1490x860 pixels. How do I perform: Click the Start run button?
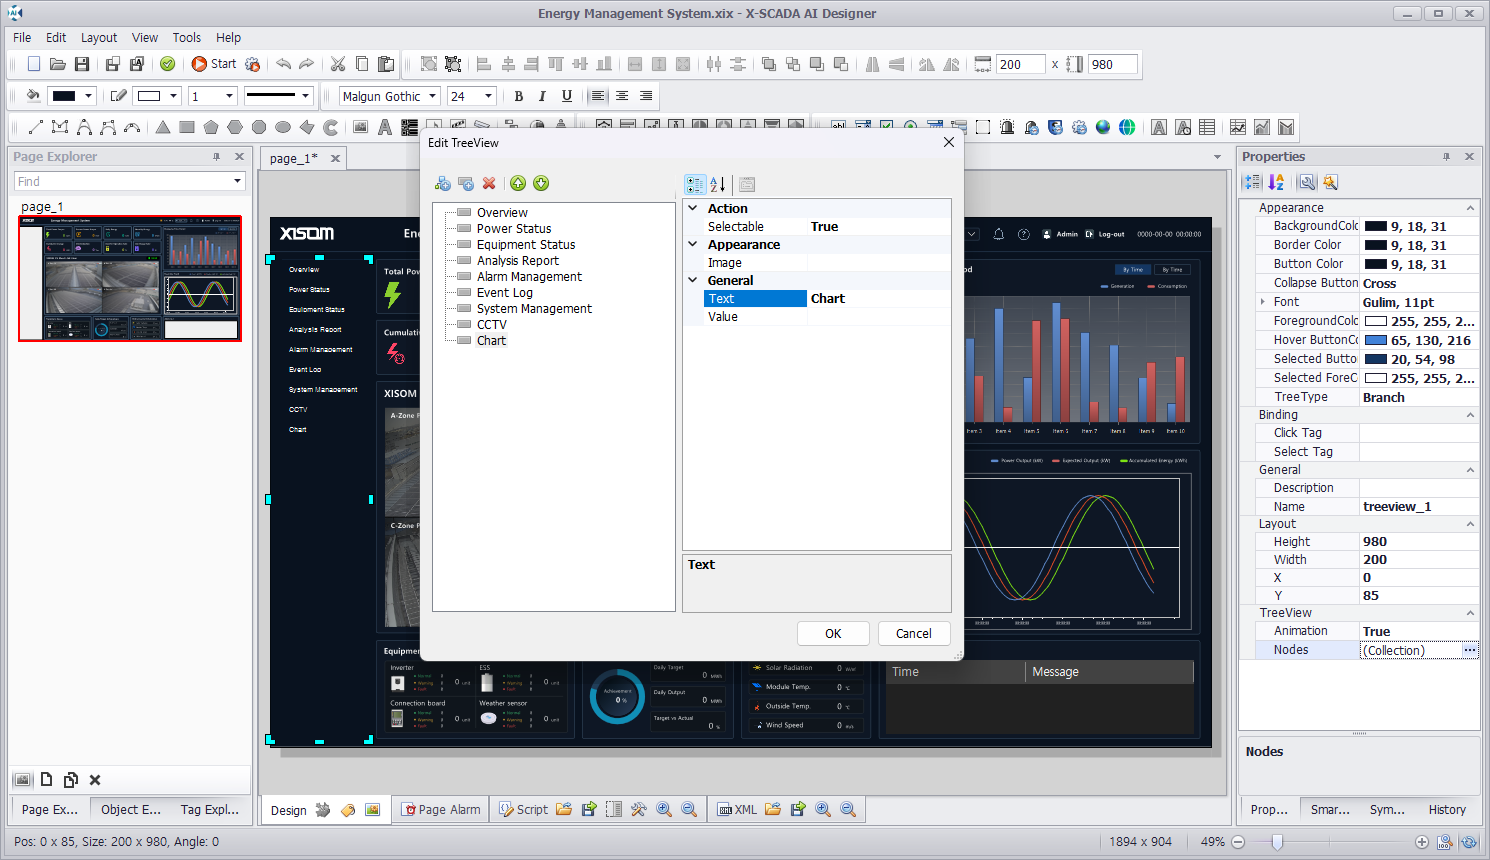coord(214,64)
